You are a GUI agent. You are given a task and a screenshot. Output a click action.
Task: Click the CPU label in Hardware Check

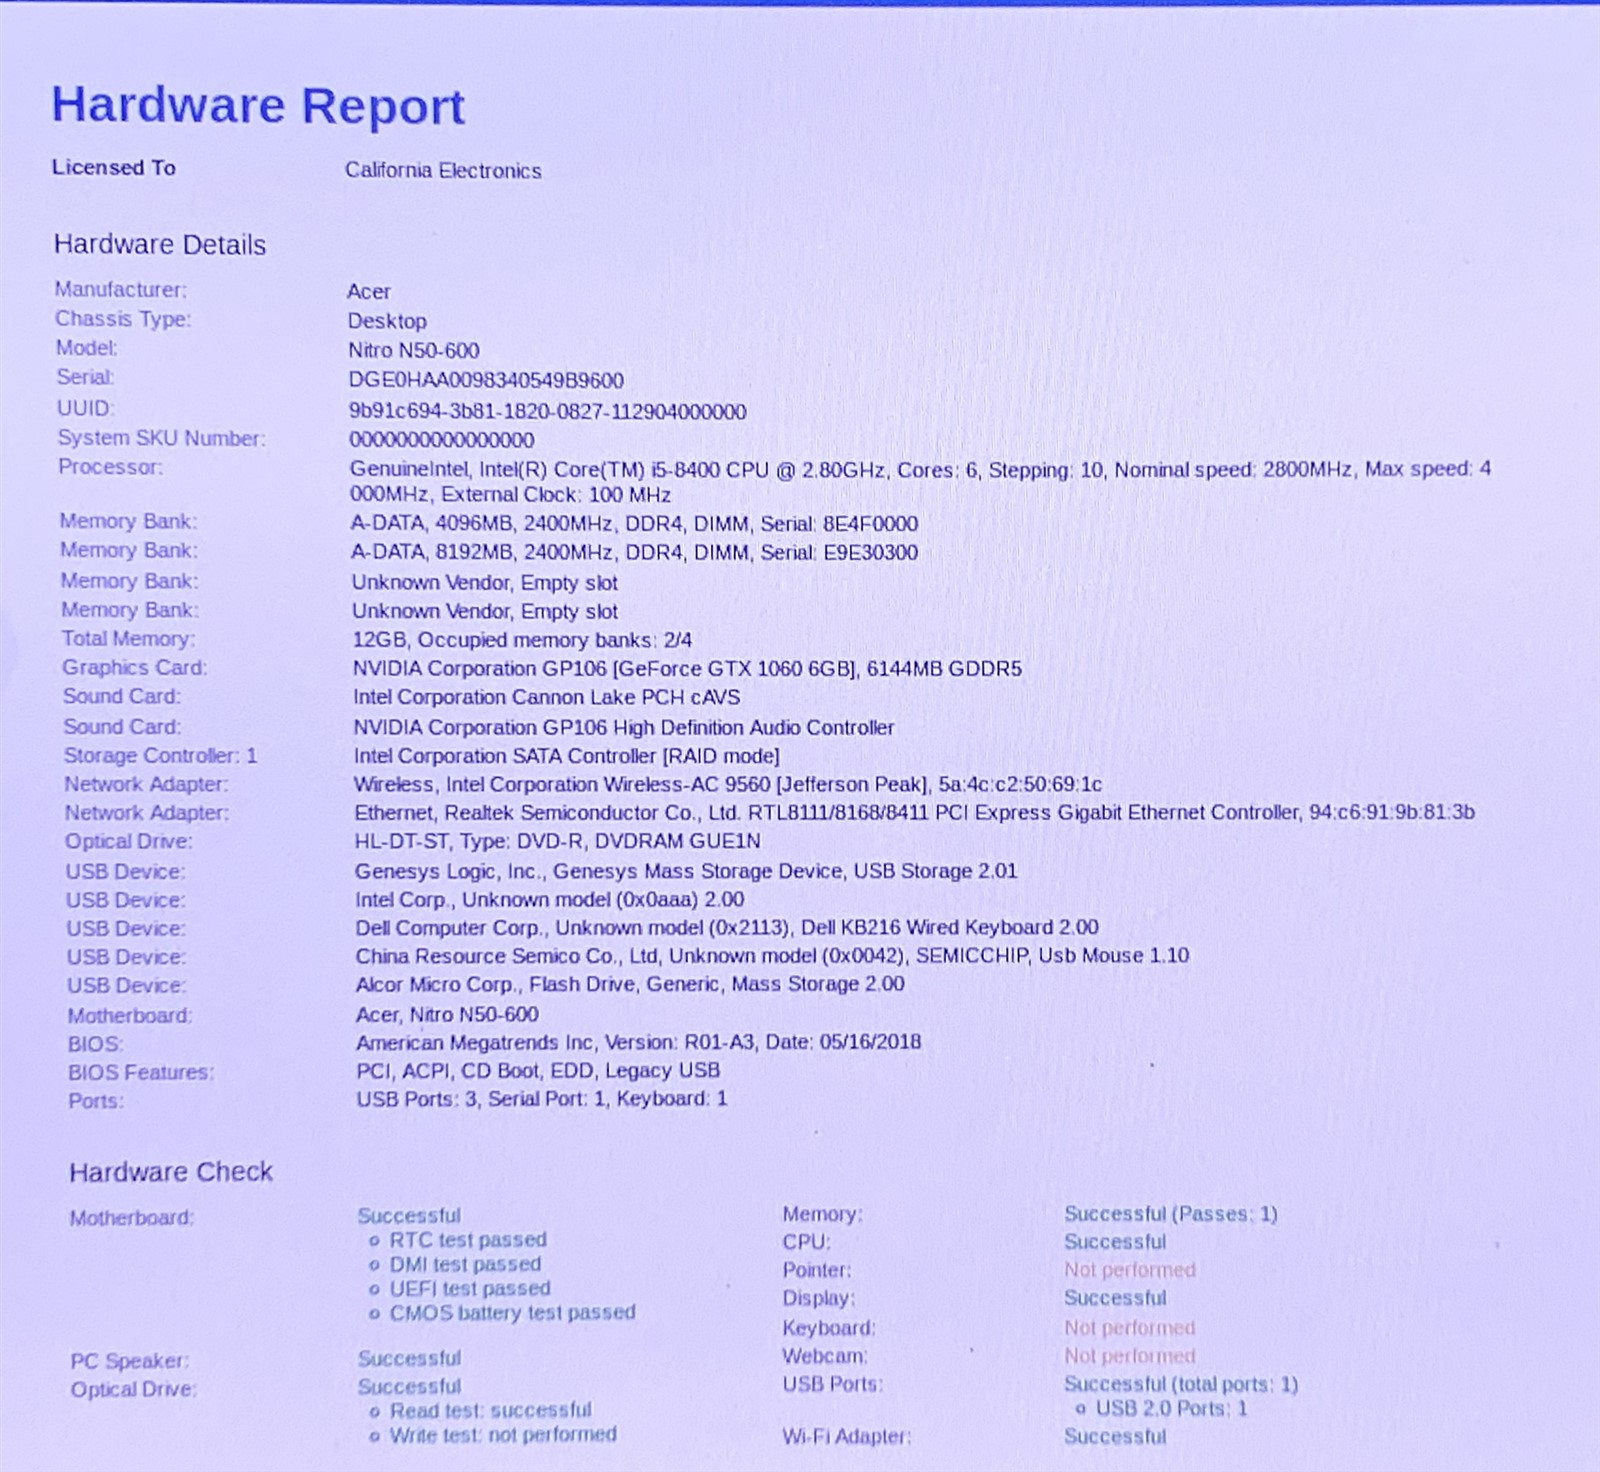pos(806,1242)
